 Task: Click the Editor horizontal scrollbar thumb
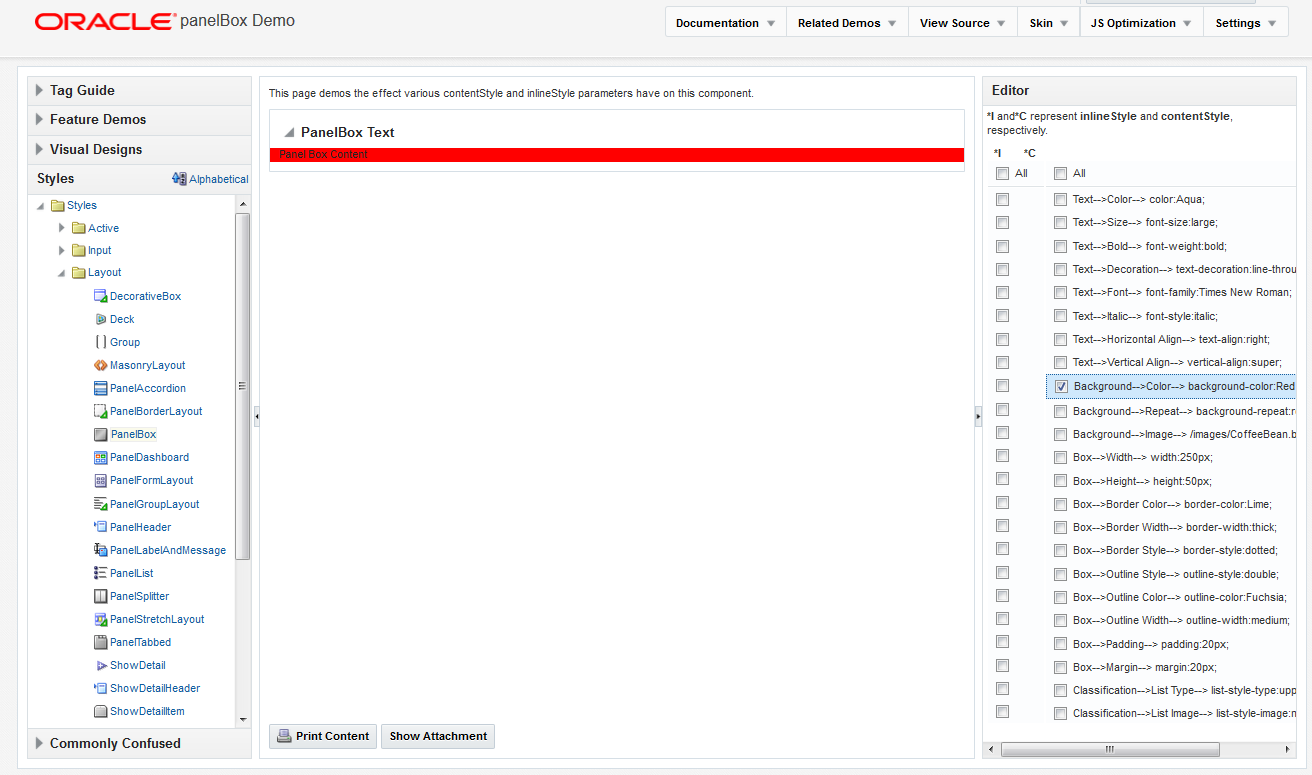click(x=1110, y=749)
